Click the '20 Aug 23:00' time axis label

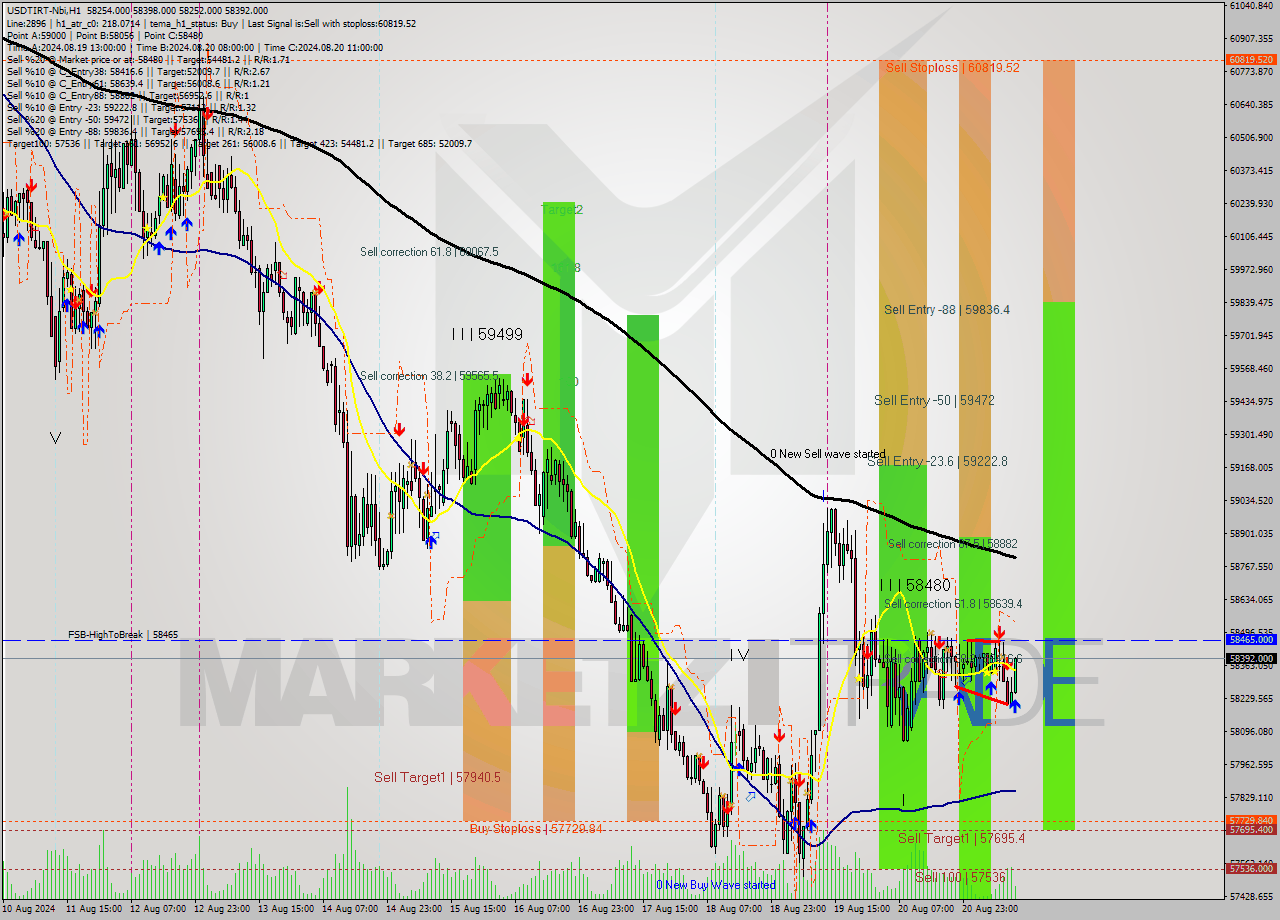(x=991, y=909)
